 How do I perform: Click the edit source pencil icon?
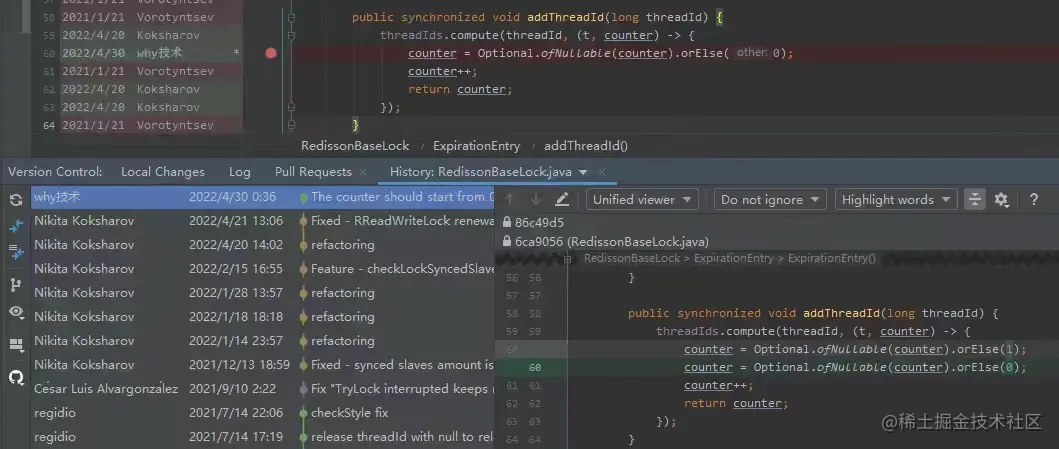coord(562,199)
